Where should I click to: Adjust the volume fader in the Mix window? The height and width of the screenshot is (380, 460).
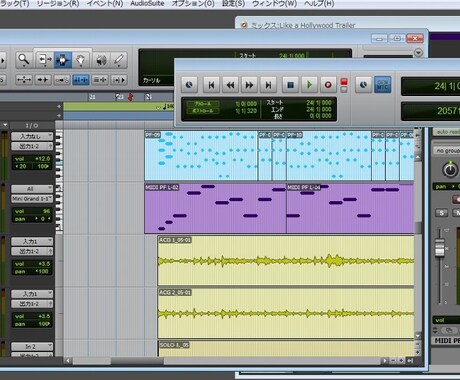440,248
